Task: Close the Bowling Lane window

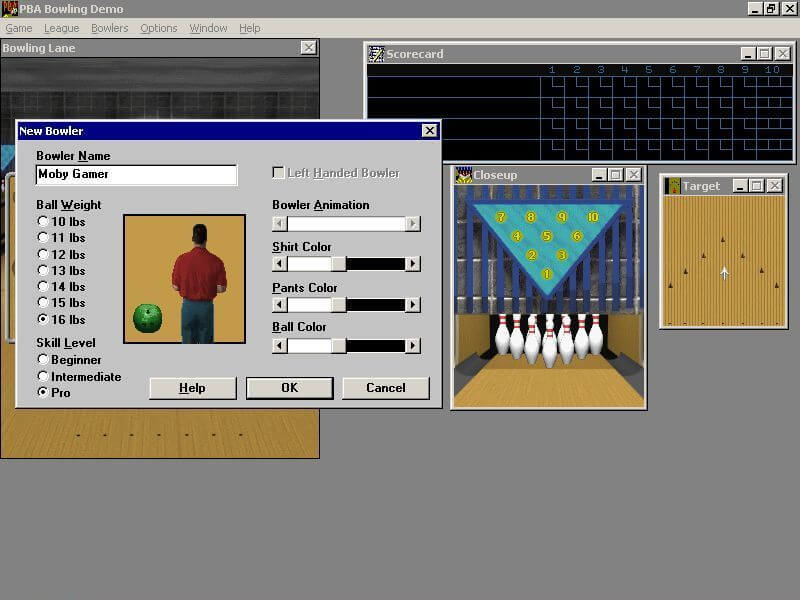Action: [x=308, y=47]
